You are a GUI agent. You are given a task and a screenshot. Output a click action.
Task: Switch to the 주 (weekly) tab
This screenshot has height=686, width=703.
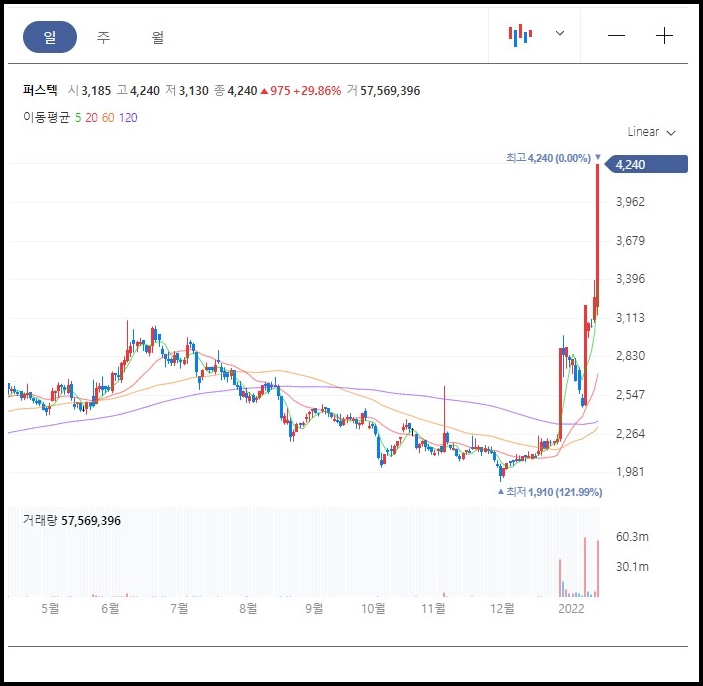pos(104,37)
